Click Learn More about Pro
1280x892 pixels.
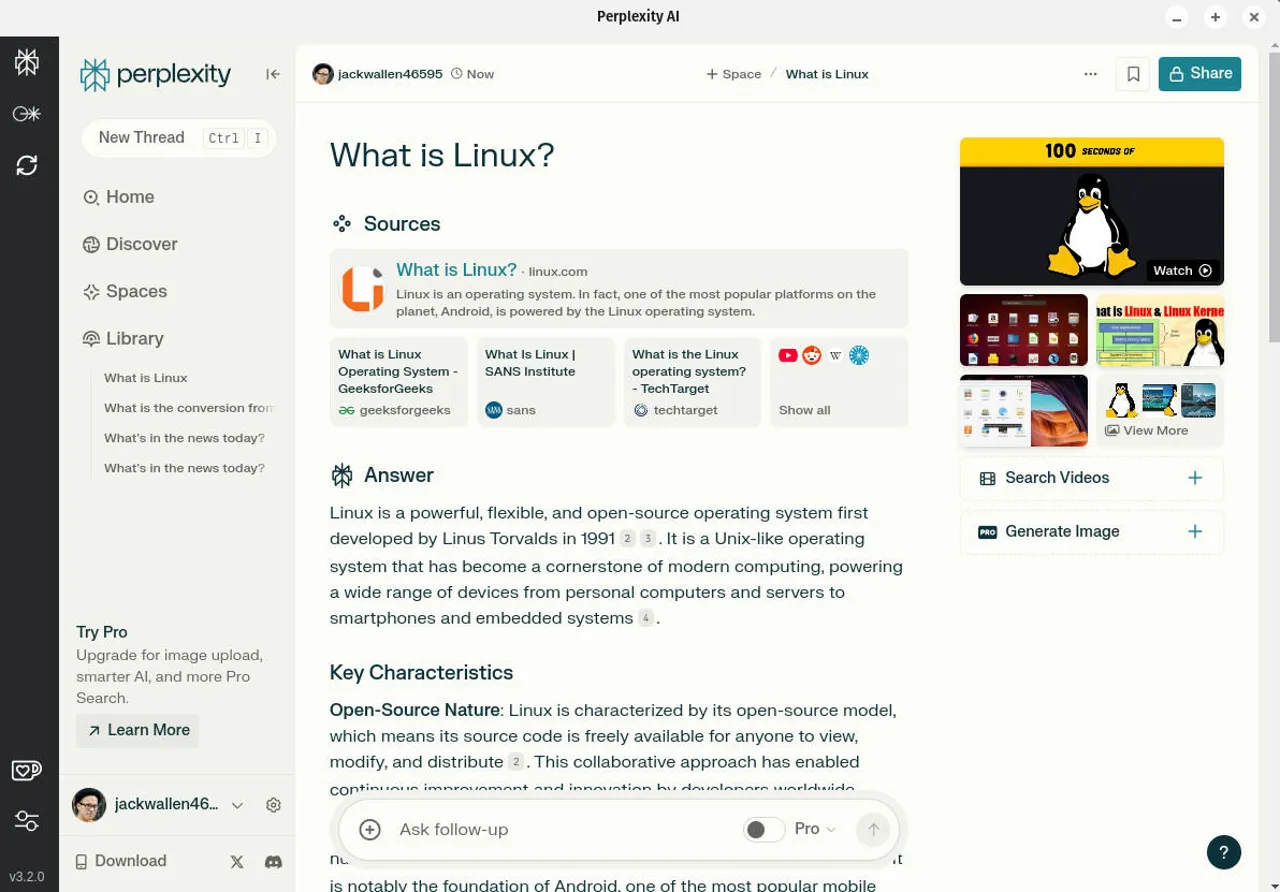point(138,730)
